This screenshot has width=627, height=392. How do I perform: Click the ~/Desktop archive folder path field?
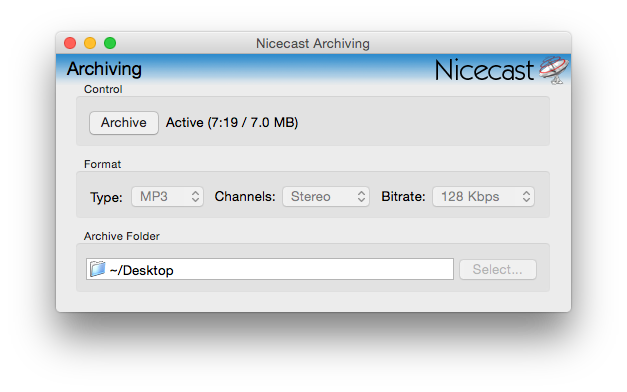(270, 269)
